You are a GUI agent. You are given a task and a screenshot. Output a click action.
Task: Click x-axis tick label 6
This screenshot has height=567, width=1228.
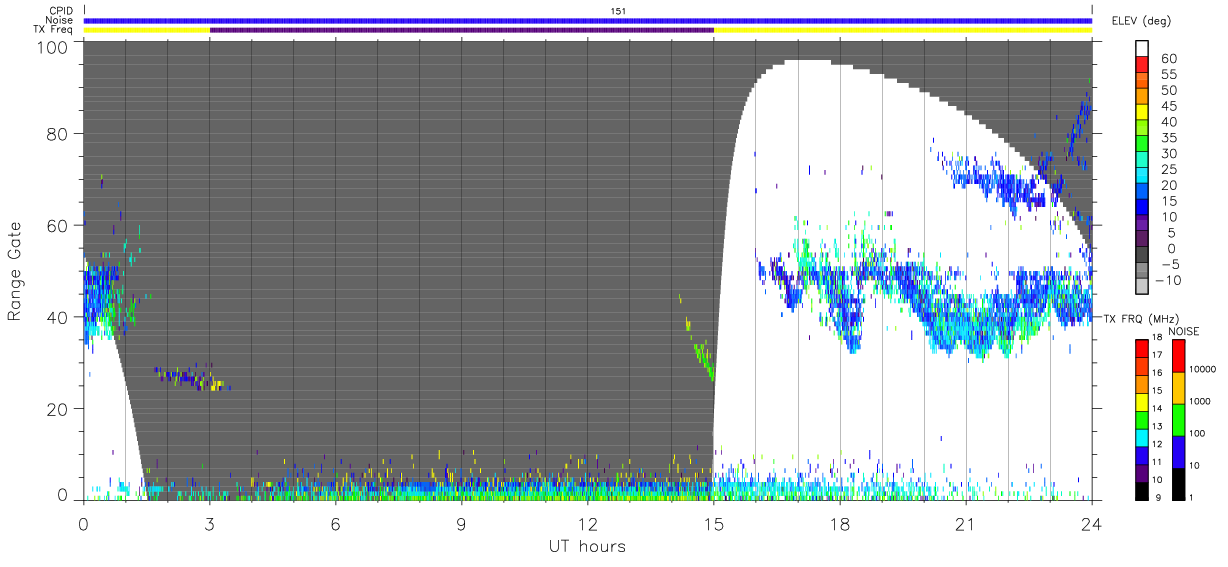(335, 524)
